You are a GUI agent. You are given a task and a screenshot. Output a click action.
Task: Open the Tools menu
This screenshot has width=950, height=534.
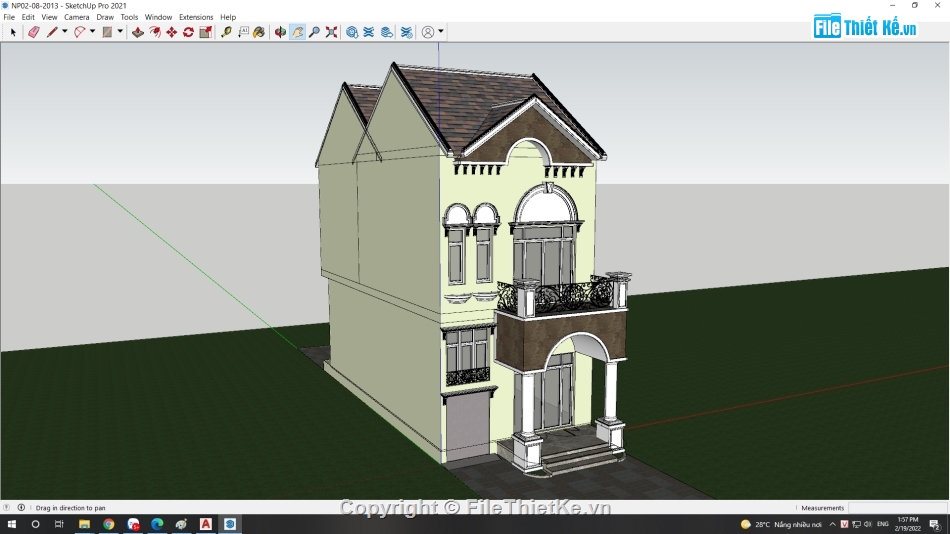point(129,17)
